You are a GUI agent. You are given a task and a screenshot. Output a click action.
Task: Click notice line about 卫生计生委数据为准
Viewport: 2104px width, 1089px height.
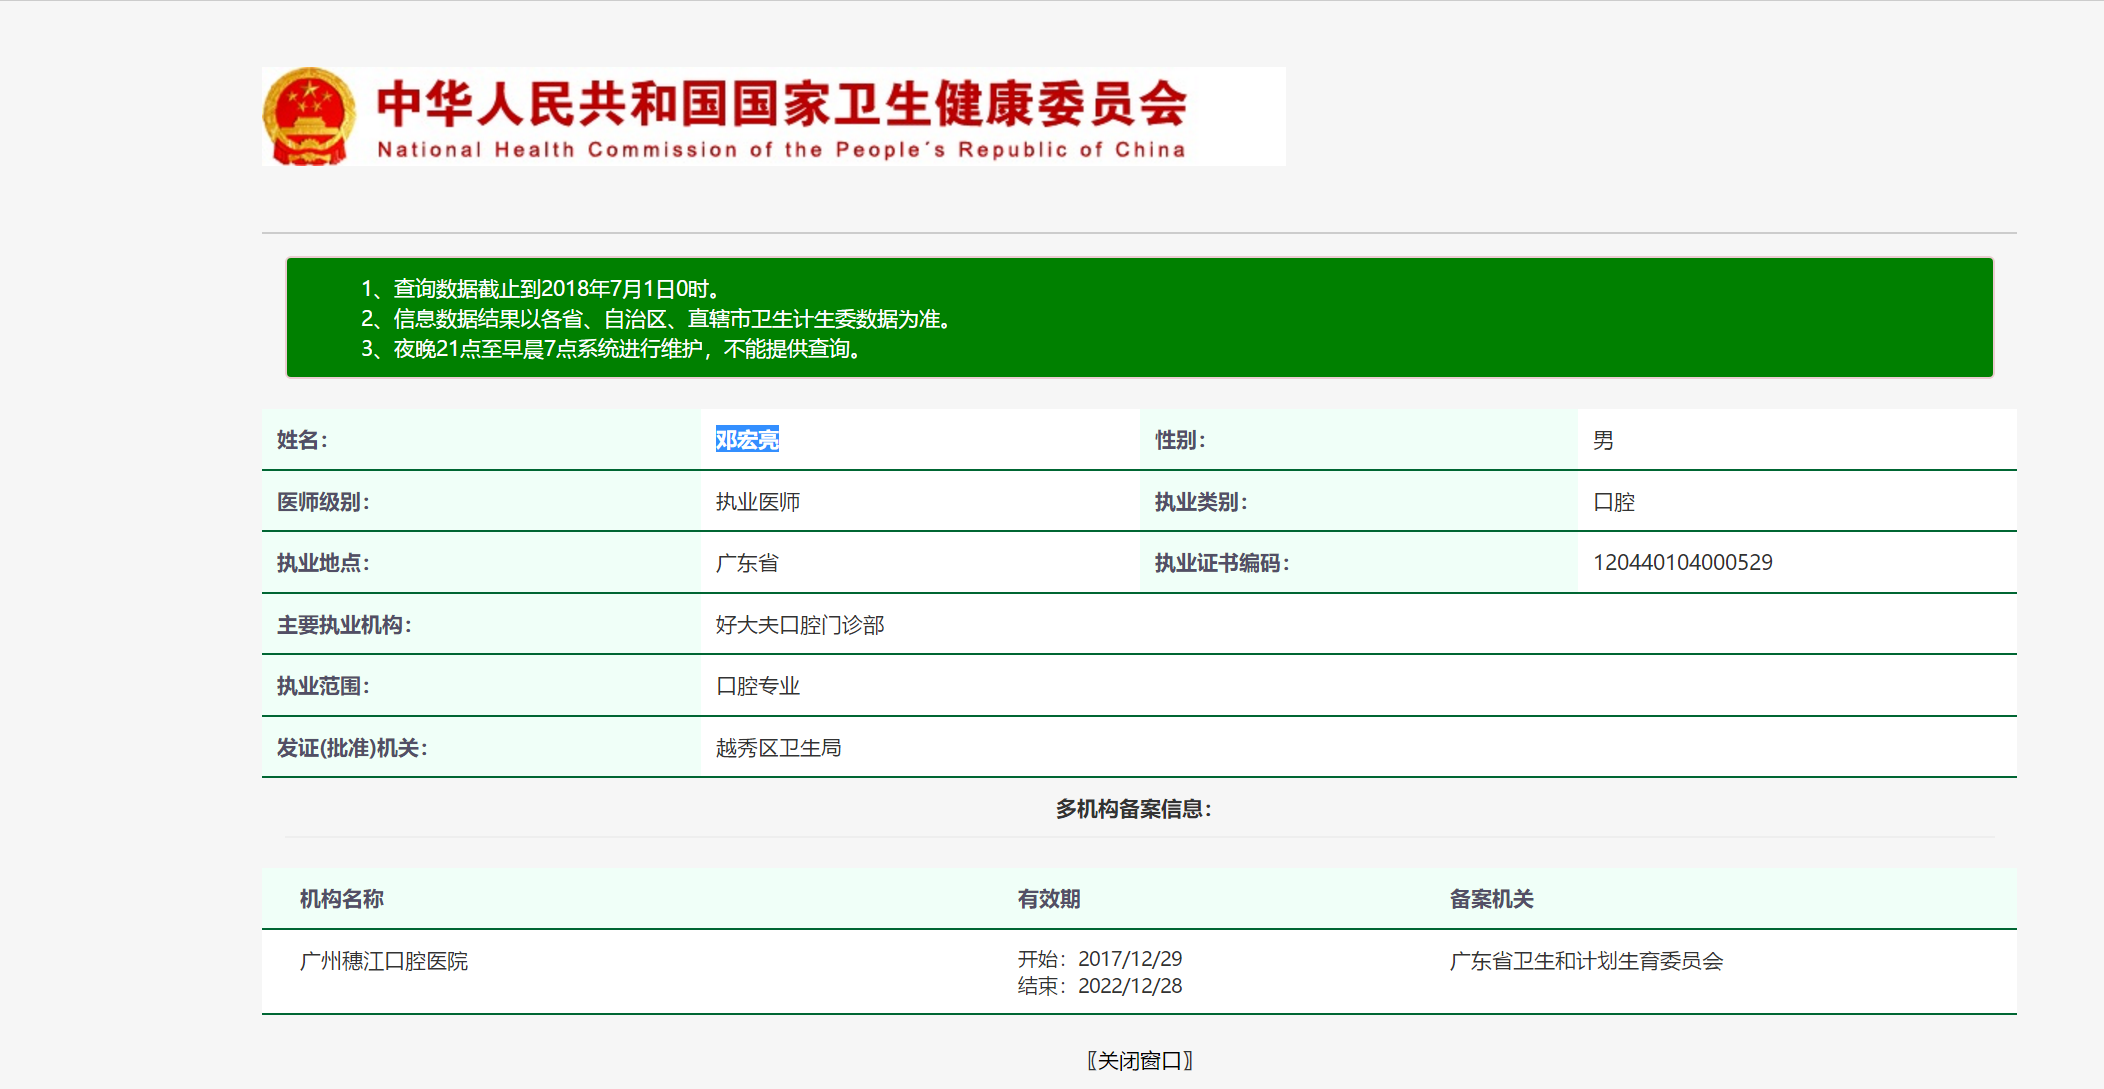[656, 319]
